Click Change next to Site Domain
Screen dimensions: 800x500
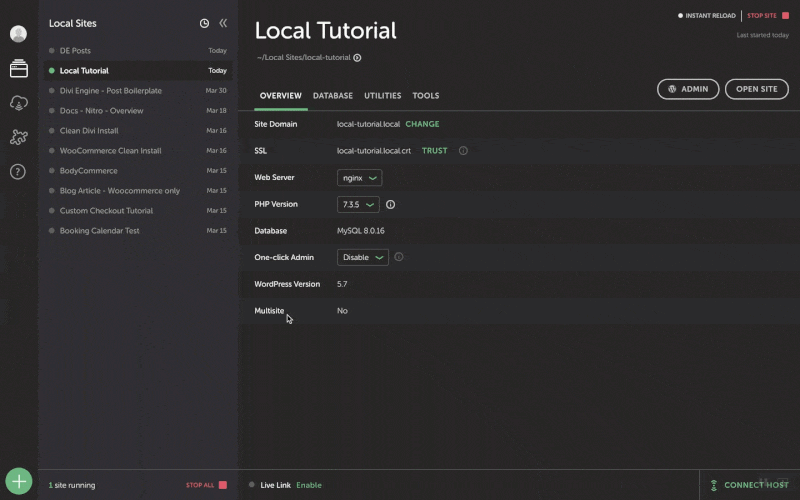point(422,124)
